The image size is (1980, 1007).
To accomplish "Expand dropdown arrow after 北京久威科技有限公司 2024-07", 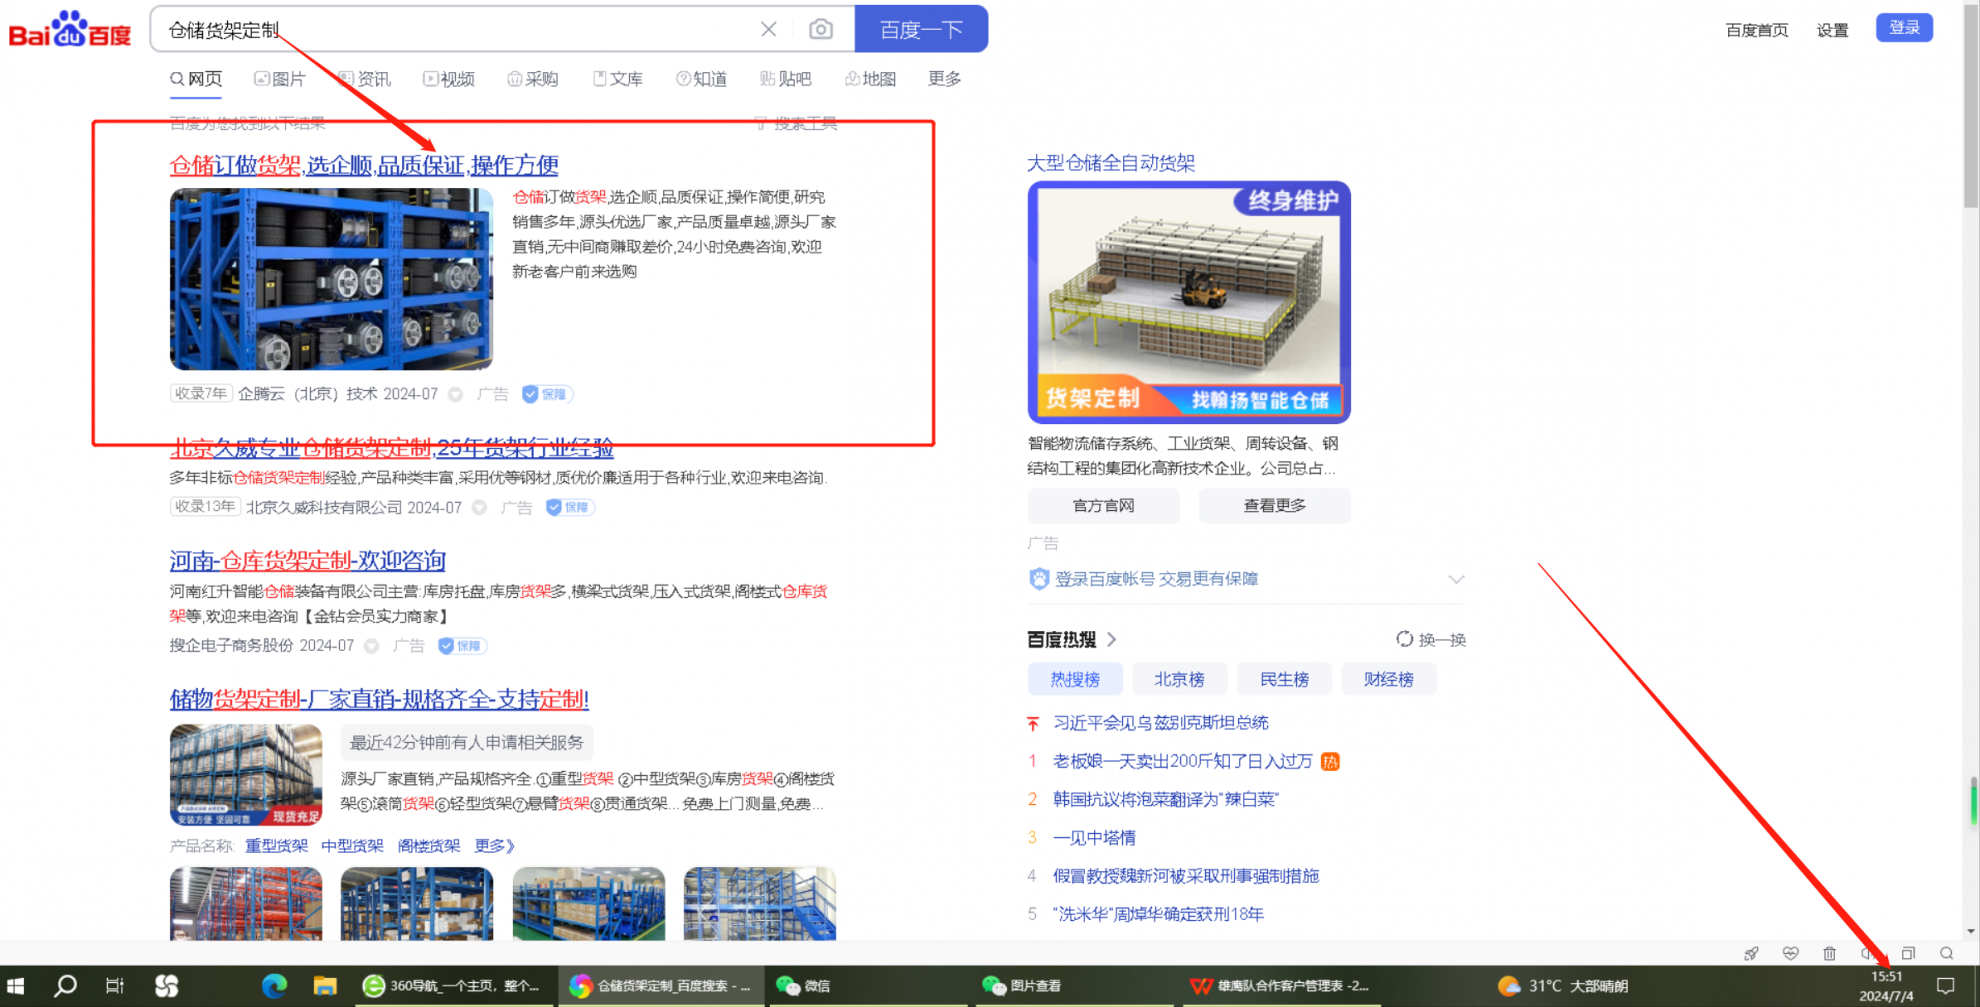I will pos(480,507).
